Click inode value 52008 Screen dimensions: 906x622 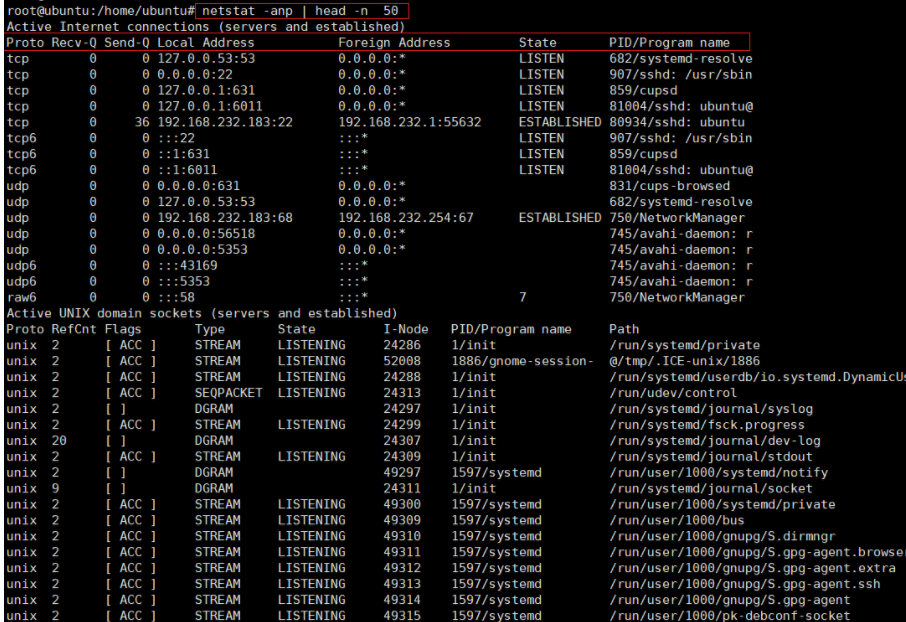(402, 361)
